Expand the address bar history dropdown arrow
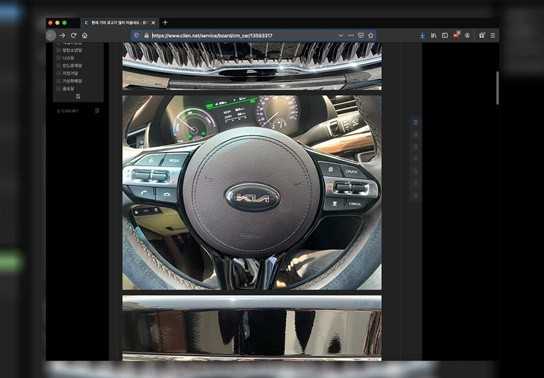Screen dimensions: 544x378 [x=341, y=35]
